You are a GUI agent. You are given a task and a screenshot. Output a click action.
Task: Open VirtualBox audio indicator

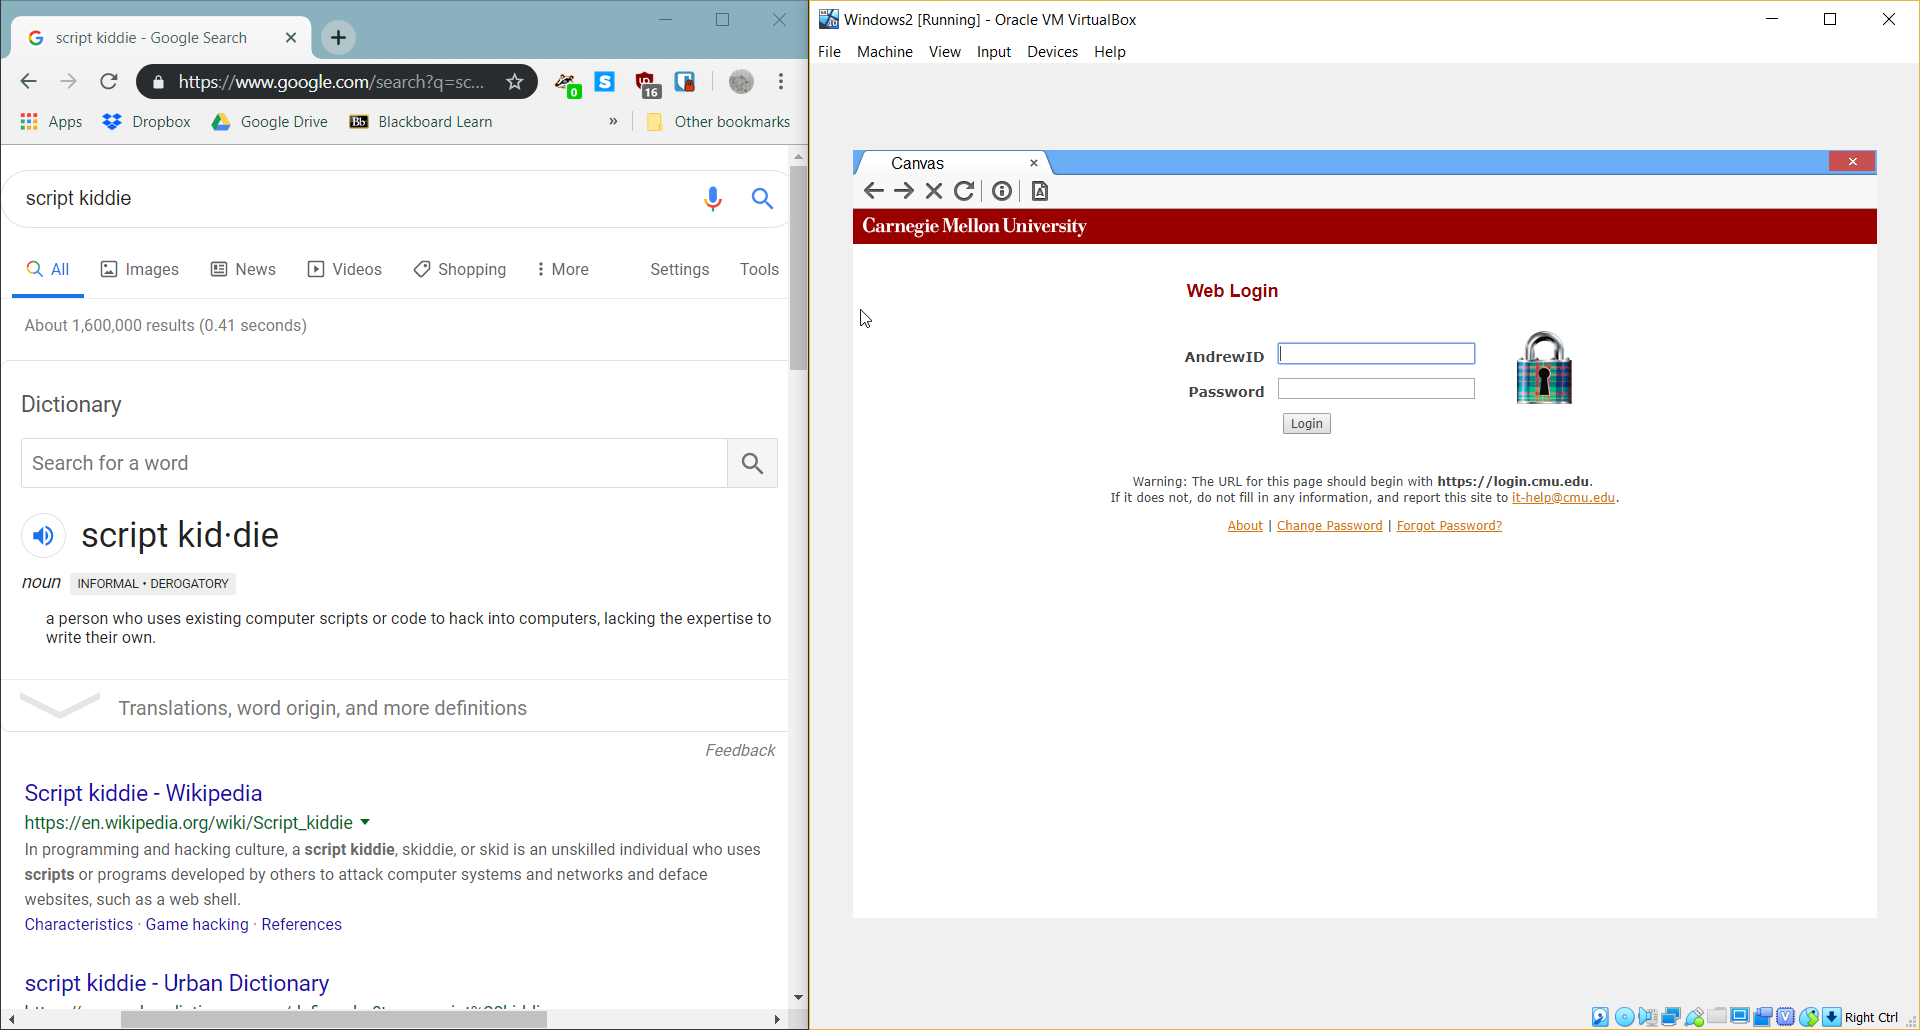tap(1647, 1017)
